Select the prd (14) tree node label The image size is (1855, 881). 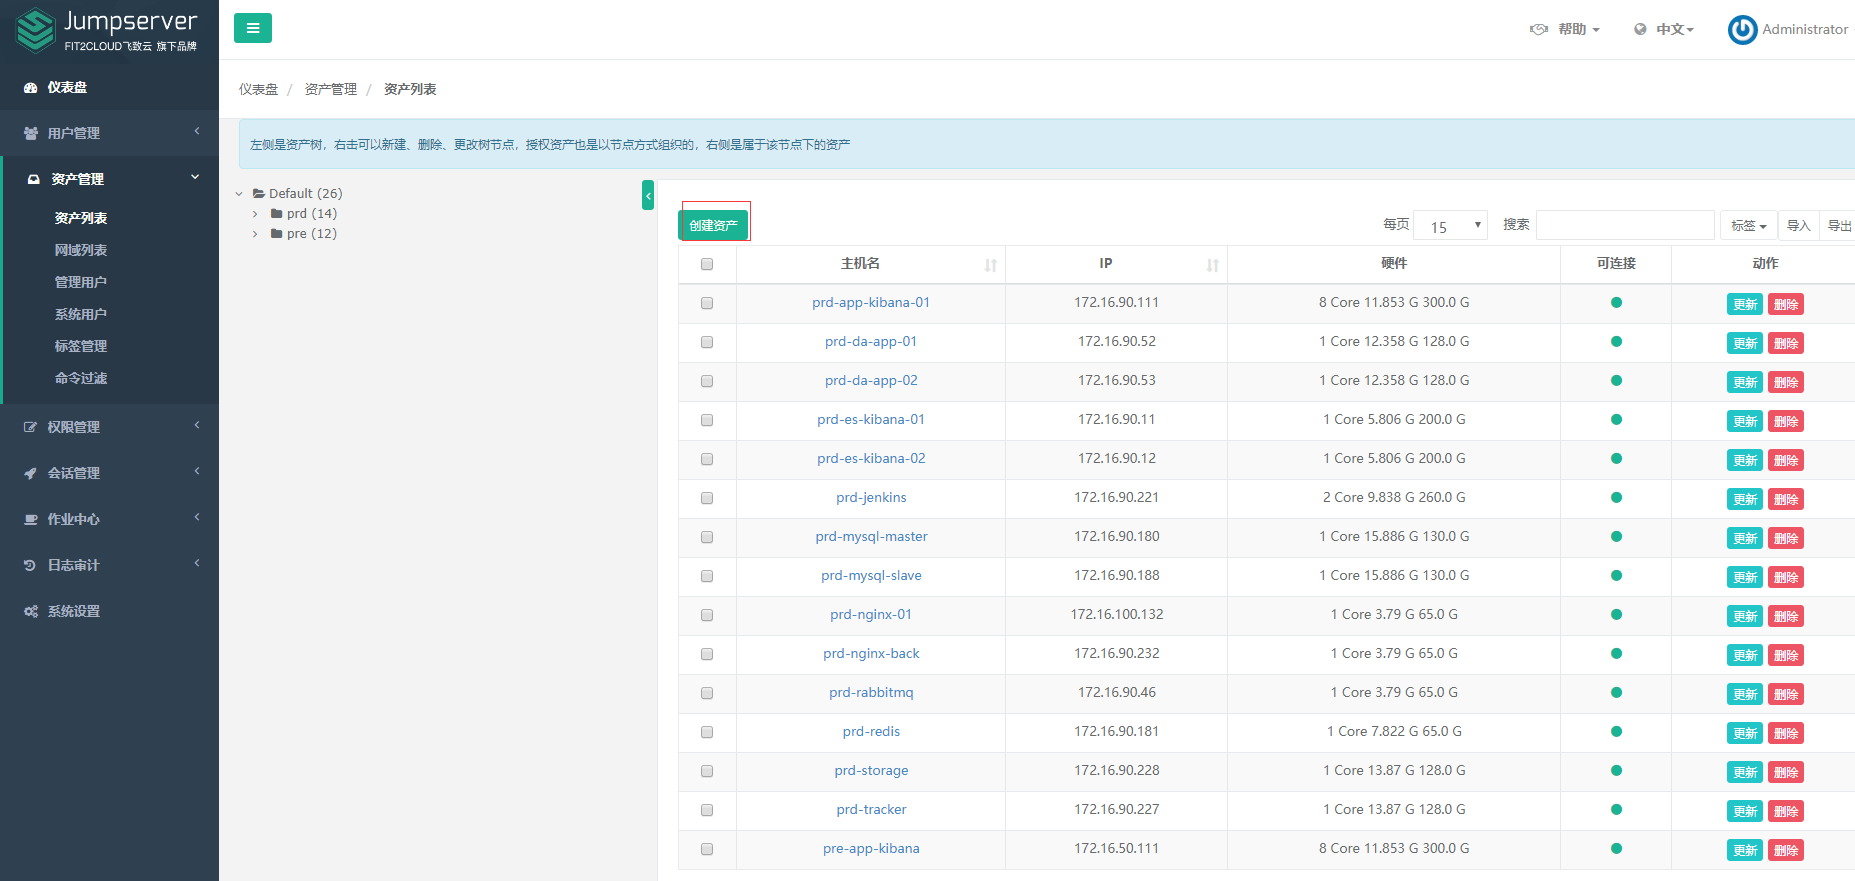point(312,214)
